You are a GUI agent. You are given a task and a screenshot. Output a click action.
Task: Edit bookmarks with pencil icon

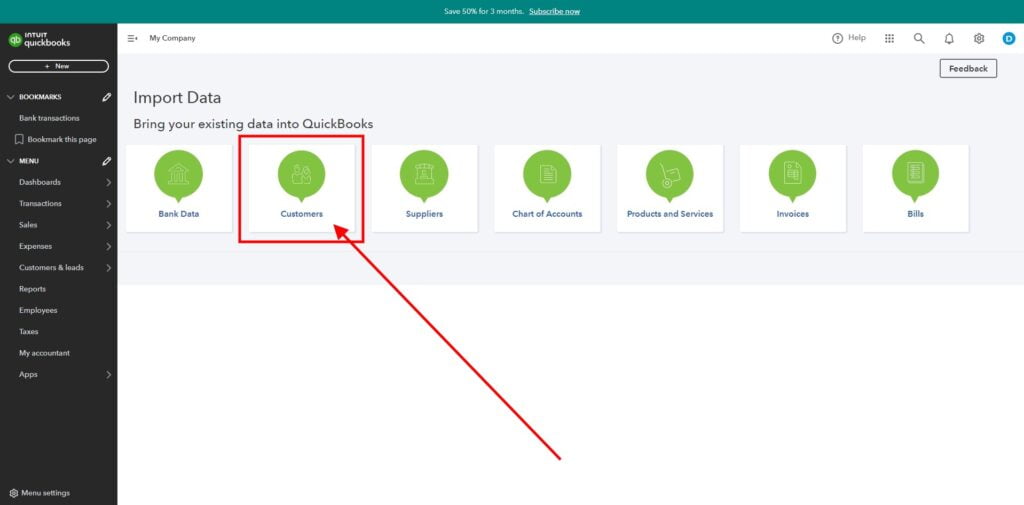click(x=106, y=97)
